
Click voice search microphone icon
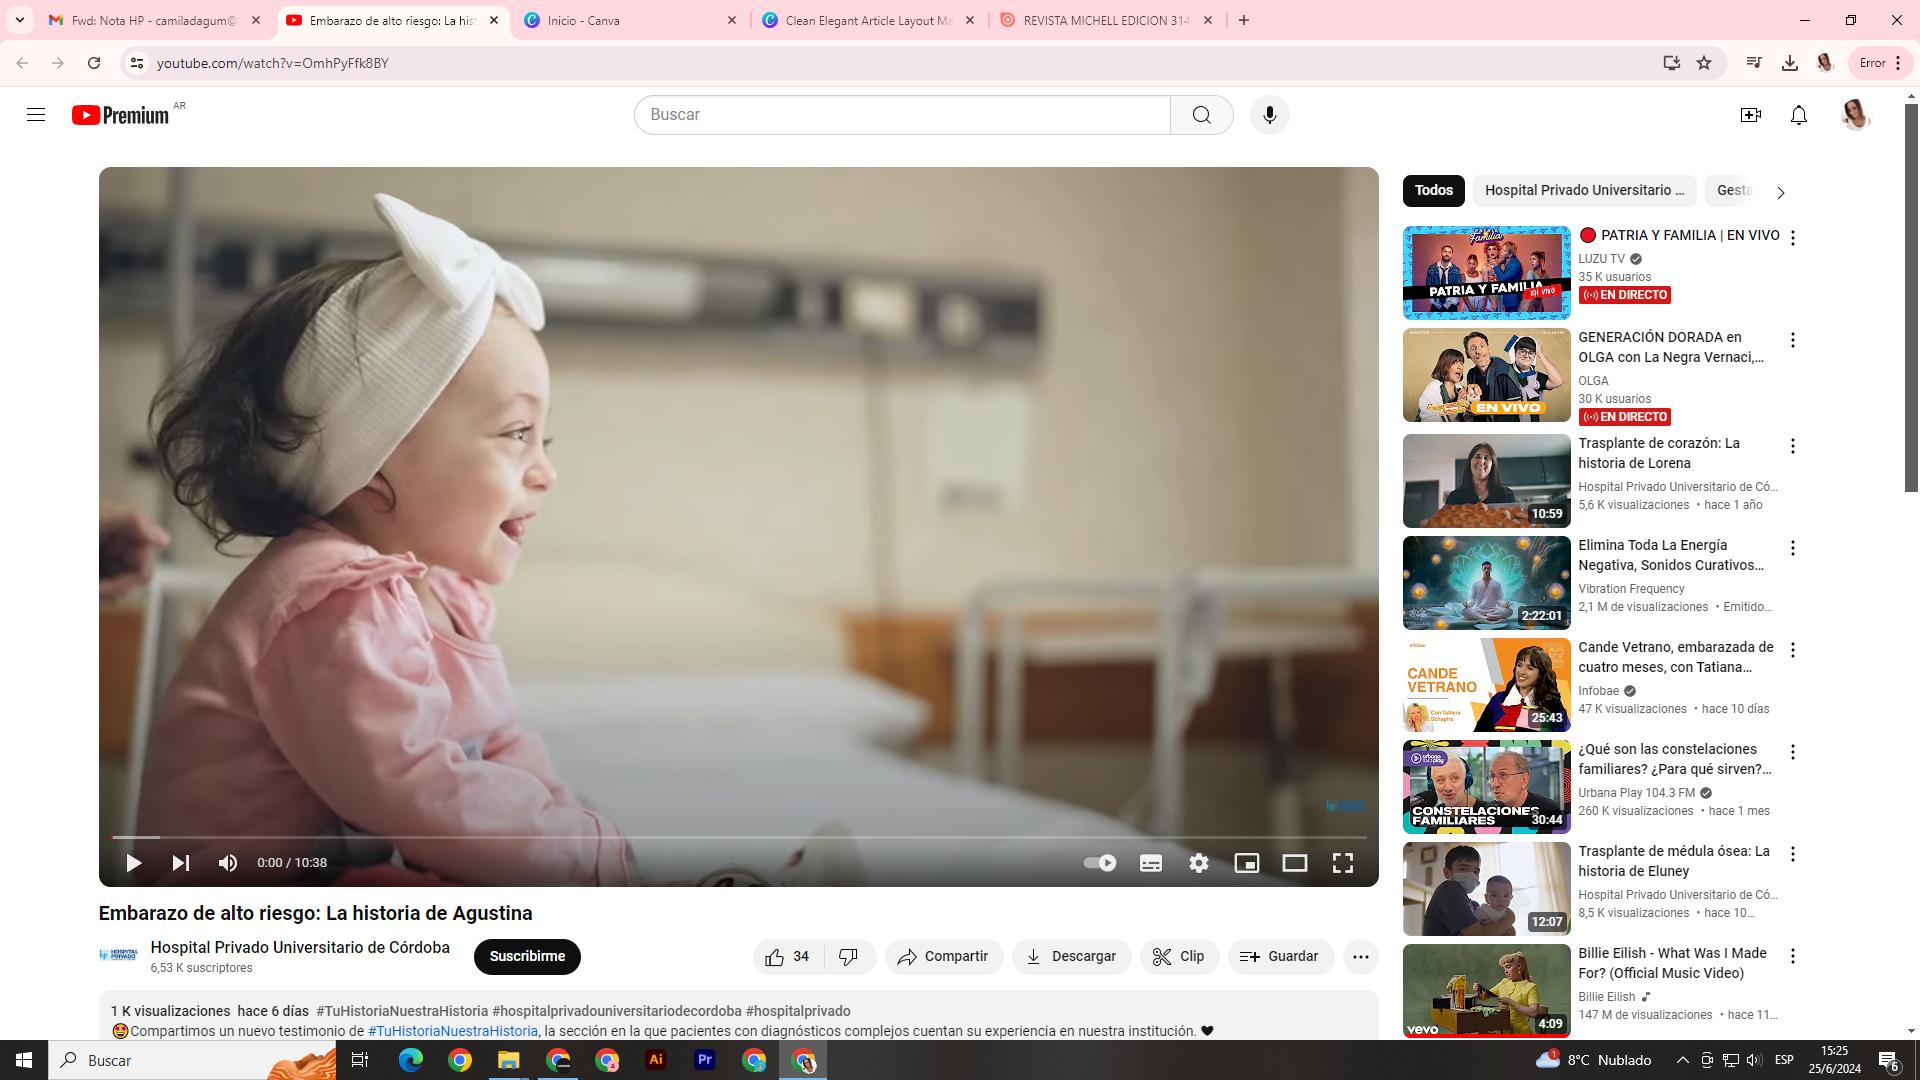[x=1270, y=115]
